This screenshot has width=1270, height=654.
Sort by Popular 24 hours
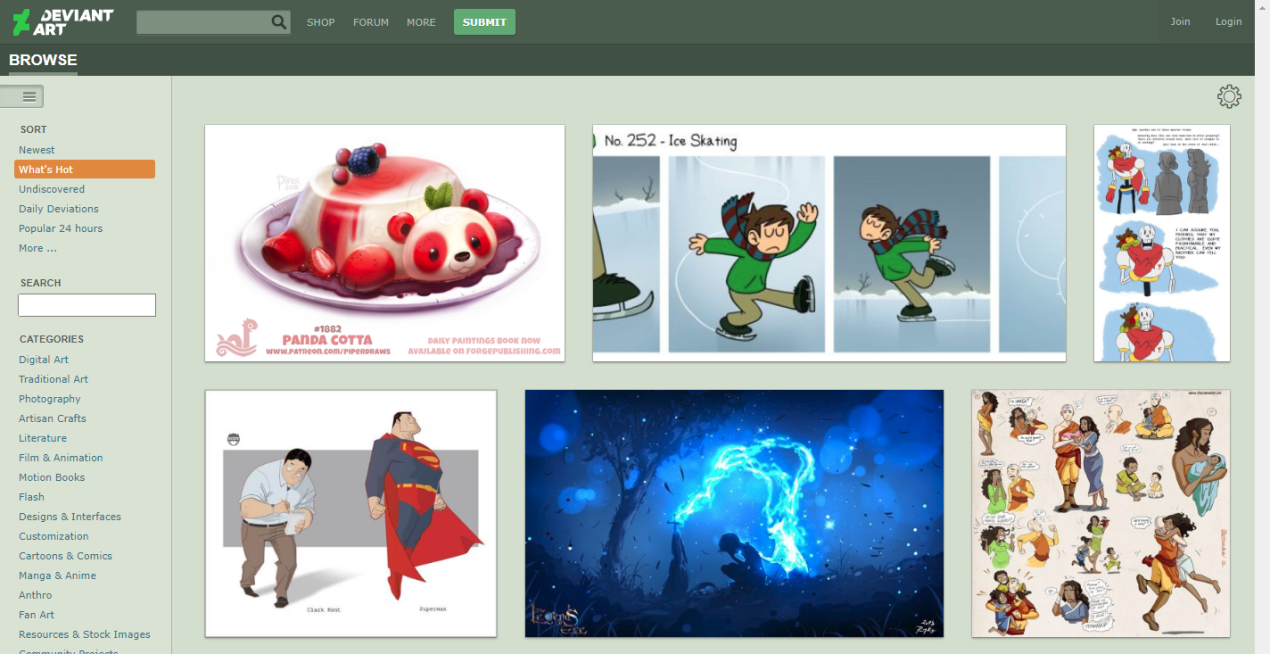coord(61,228)
